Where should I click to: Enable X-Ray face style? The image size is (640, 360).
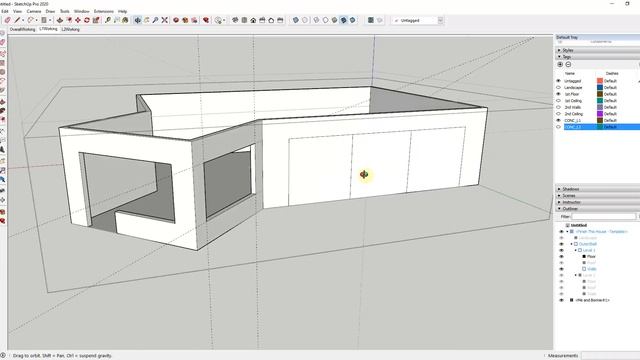(296, 20)
